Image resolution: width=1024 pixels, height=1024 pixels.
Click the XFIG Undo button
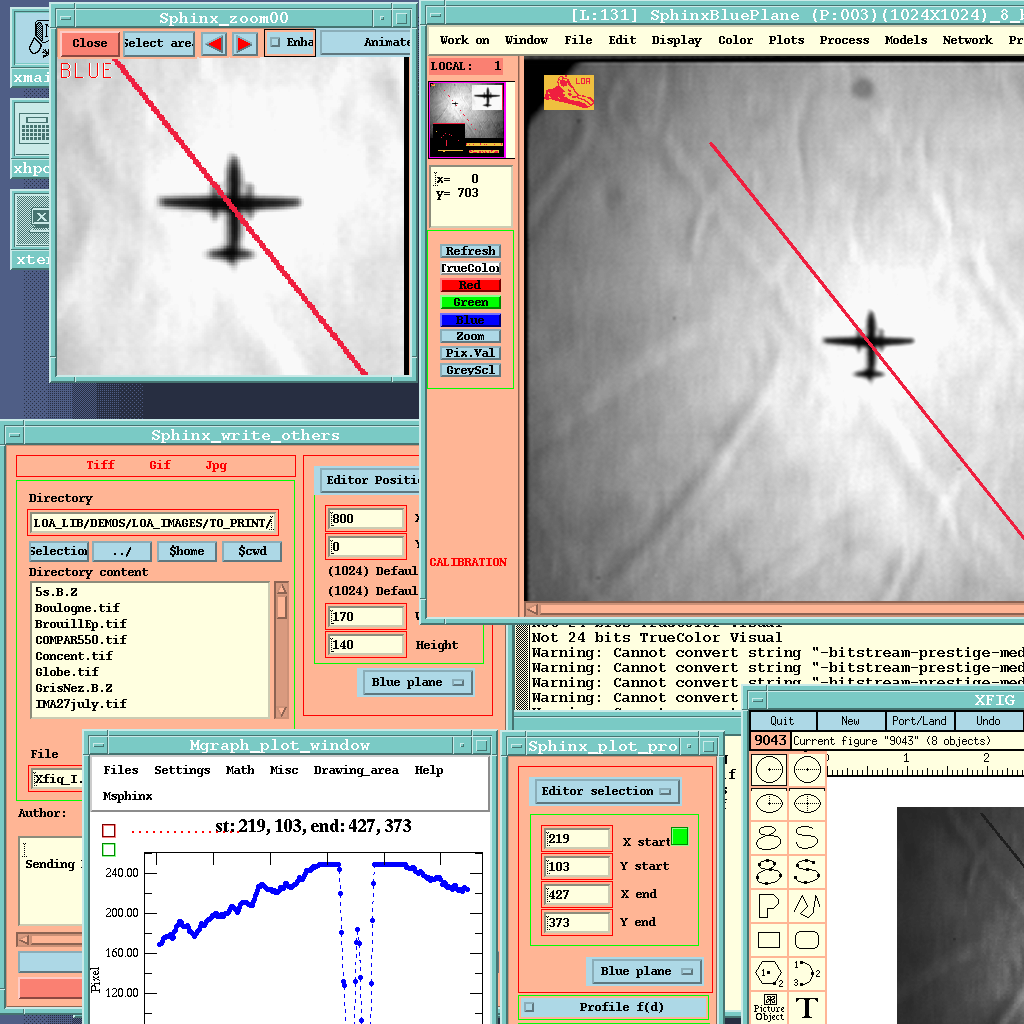click(x=988, y=721)
